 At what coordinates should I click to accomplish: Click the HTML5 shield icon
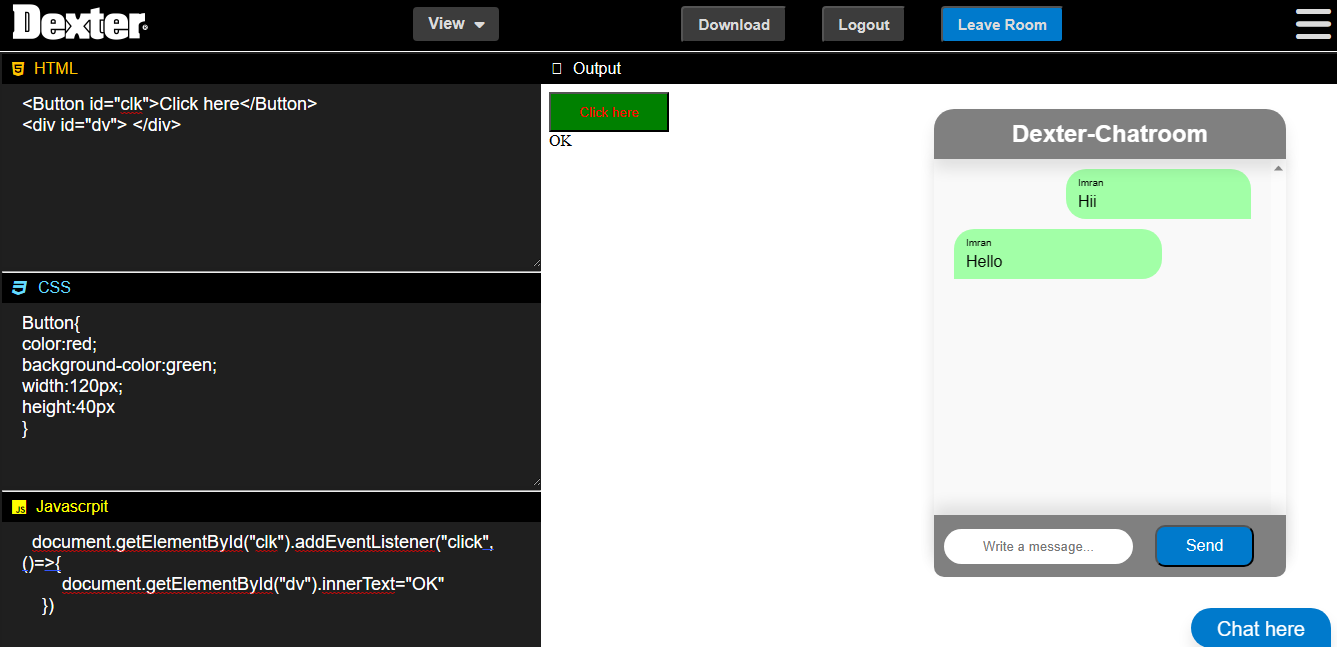tap(18, 69)
